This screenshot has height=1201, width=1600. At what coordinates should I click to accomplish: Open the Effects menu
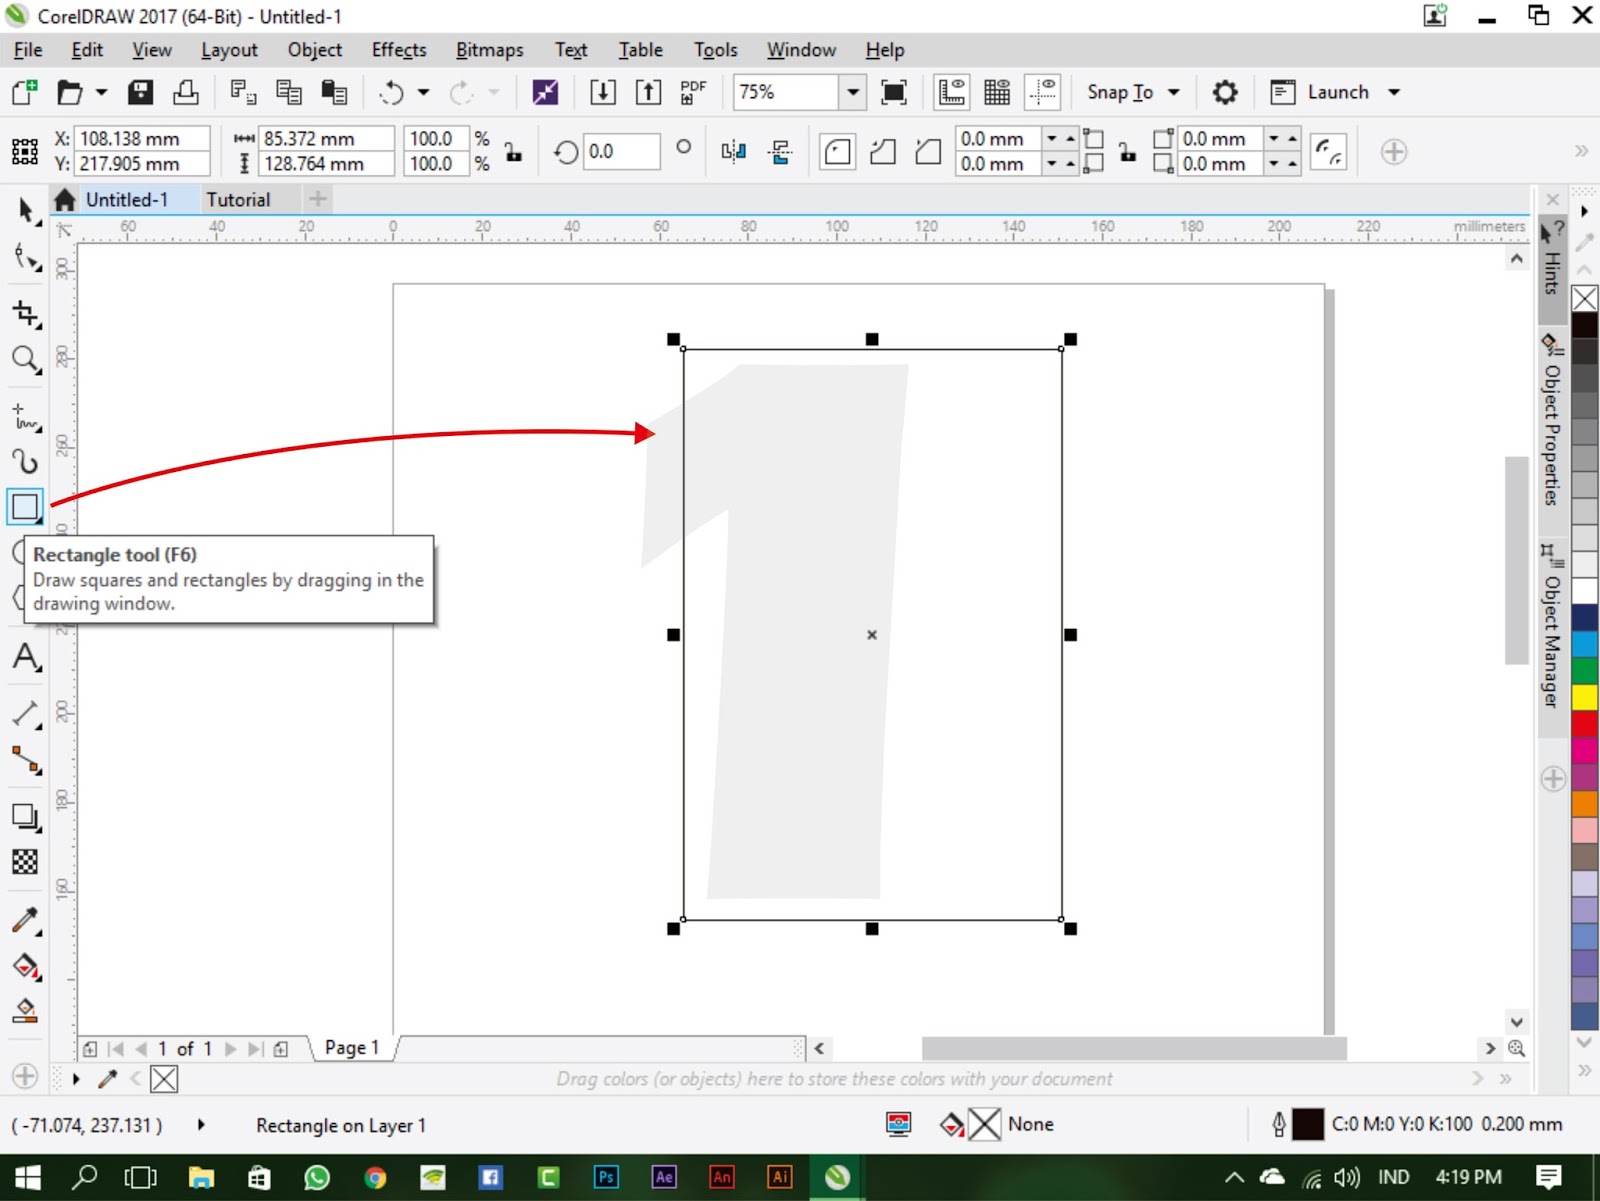[x=398, y=50]
